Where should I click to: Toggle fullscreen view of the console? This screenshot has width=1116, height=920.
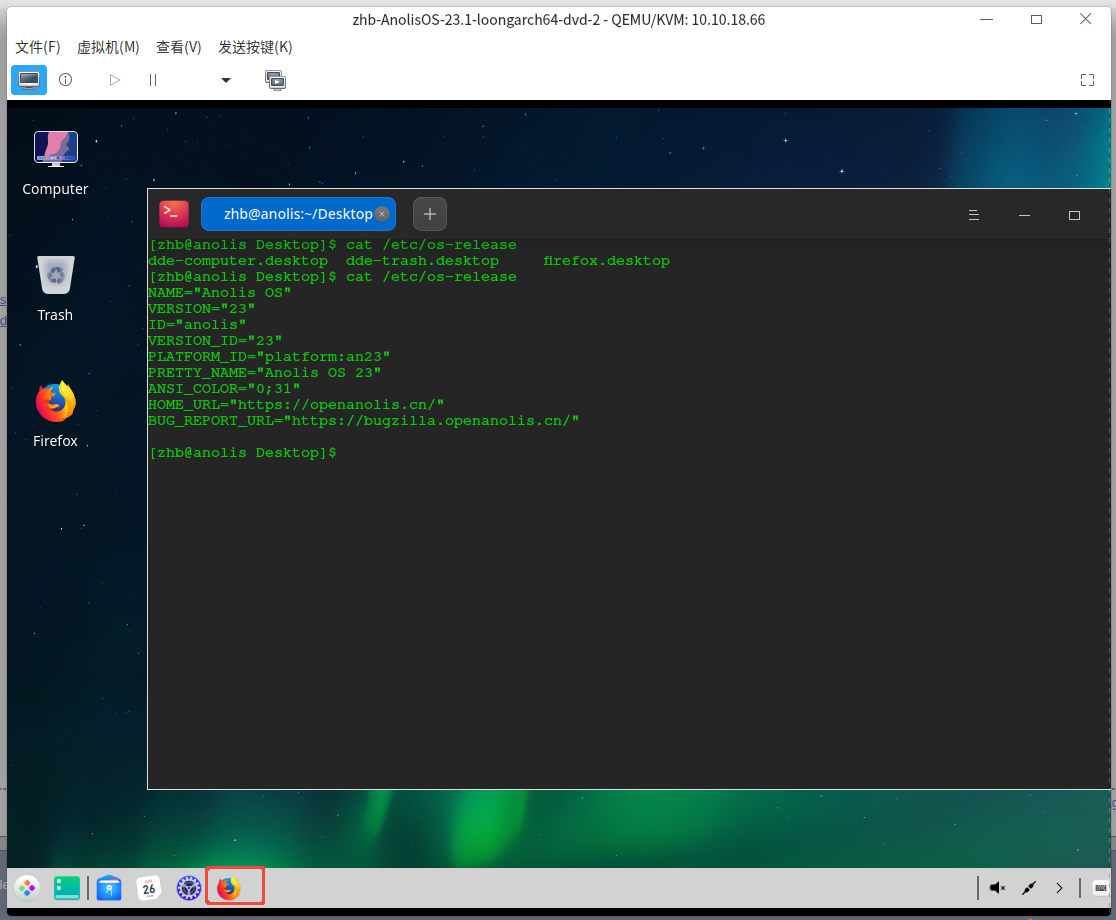(1088, 80)
